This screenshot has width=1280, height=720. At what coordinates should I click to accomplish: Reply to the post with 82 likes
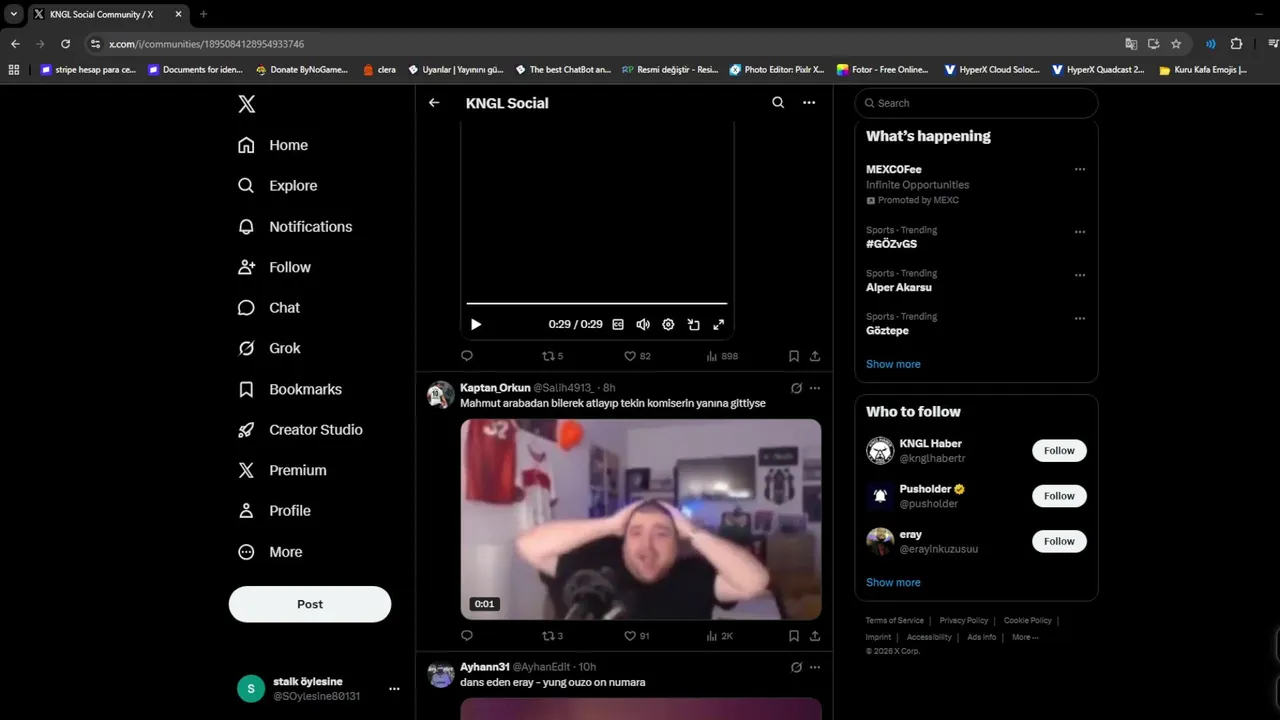coord(467,356)
